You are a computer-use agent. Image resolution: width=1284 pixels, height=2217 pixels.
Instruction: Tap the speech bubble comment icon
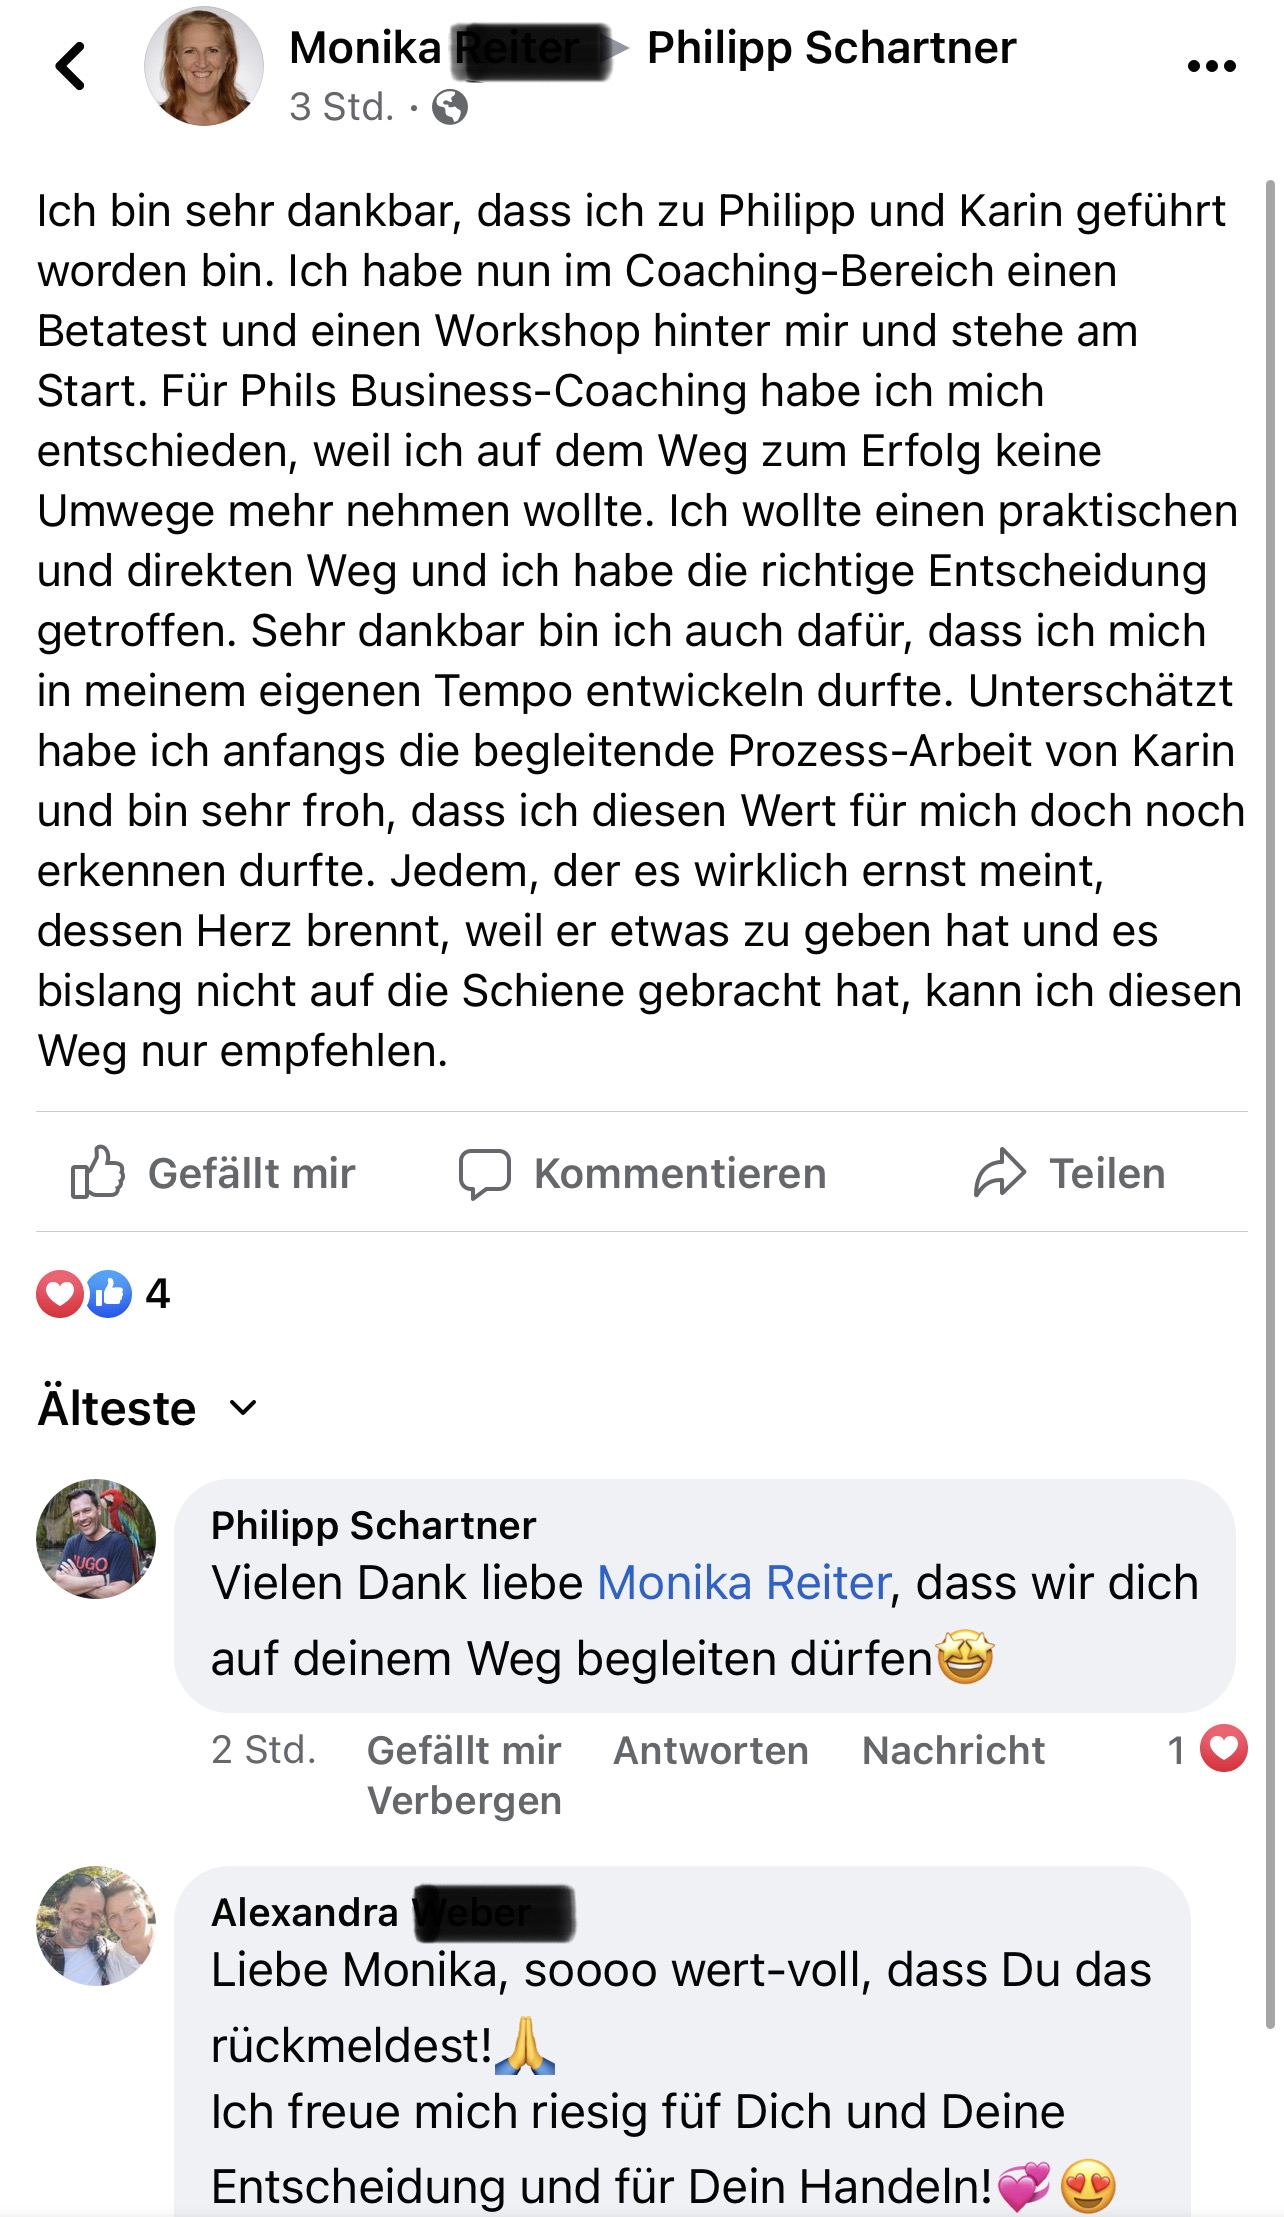coord(485,1173)
